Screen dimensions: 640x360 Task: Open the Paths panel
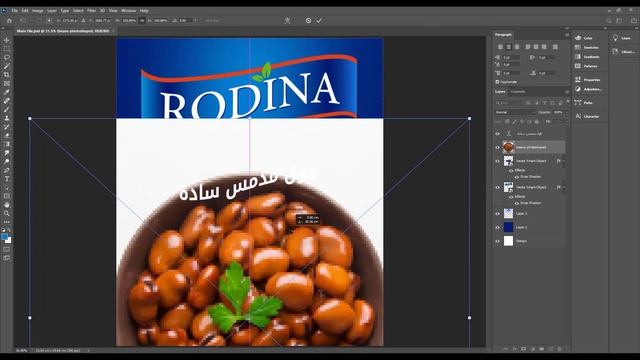pos(584,103)
